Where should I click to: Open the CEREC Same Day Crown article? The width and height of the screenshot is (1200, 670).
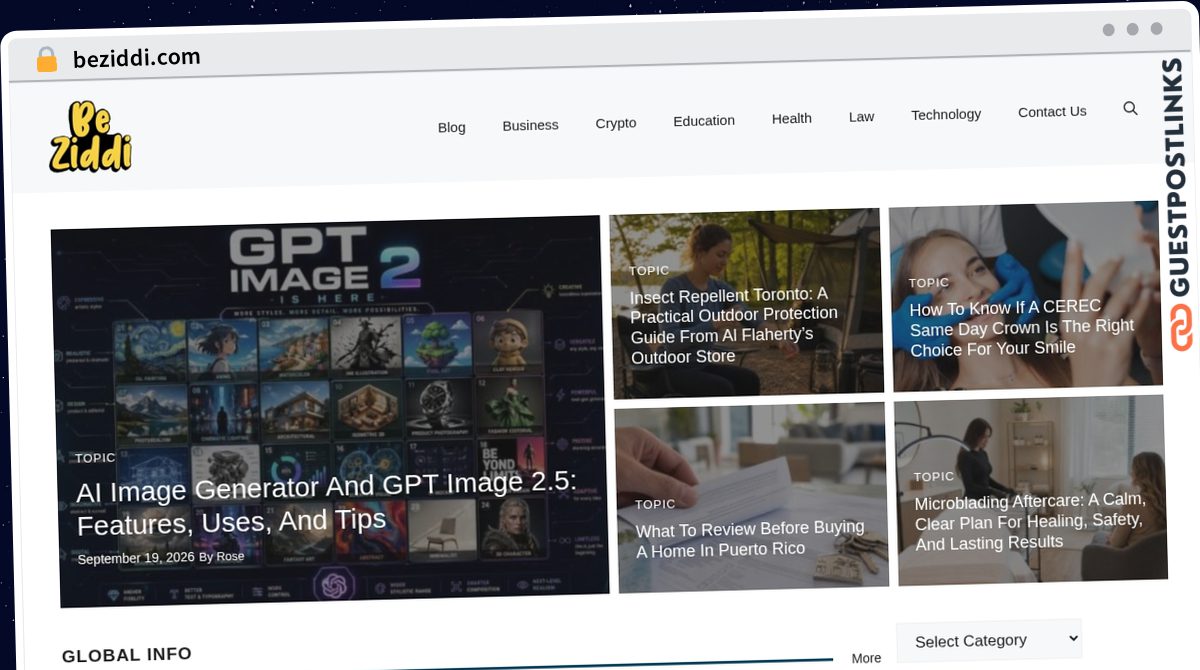coord(1022,328)
